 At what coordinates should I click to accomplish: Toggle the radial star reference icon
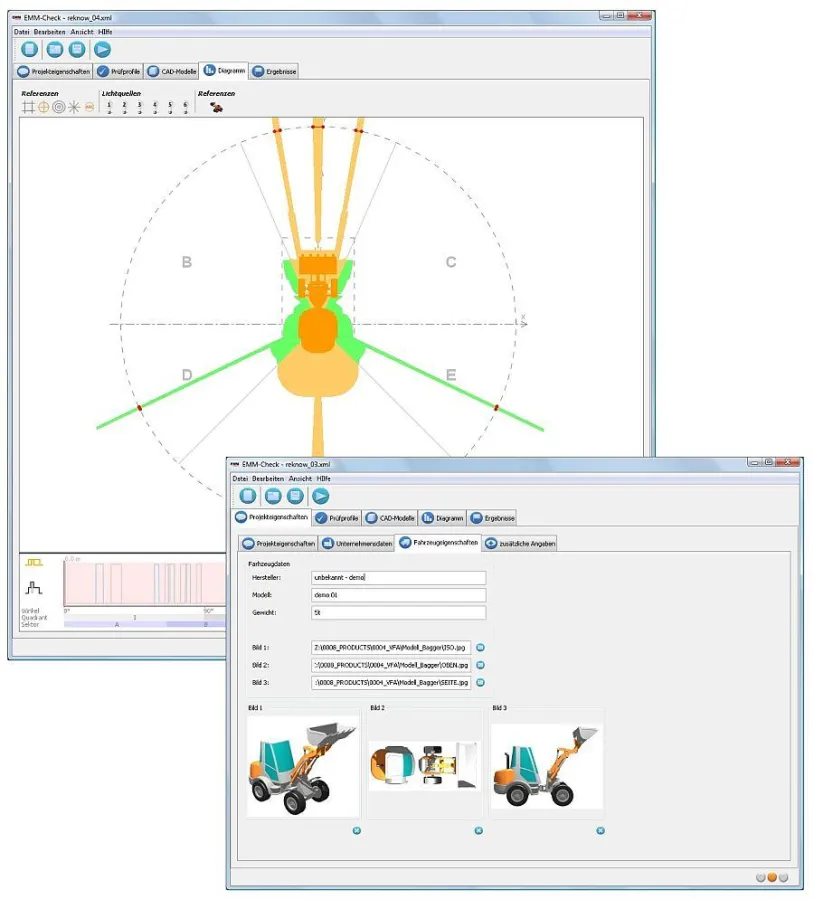point(74,107)
